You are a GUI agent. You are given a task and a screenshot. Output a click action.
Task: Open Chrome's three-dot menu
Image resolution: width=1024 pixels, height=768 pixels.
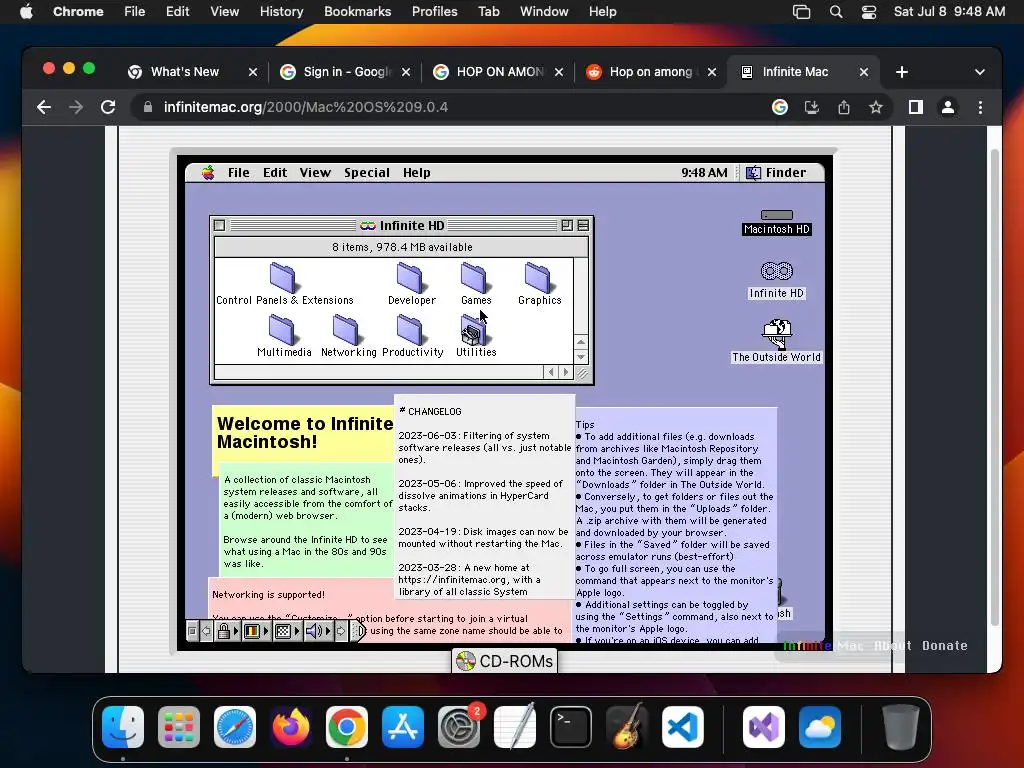[980, 107]
